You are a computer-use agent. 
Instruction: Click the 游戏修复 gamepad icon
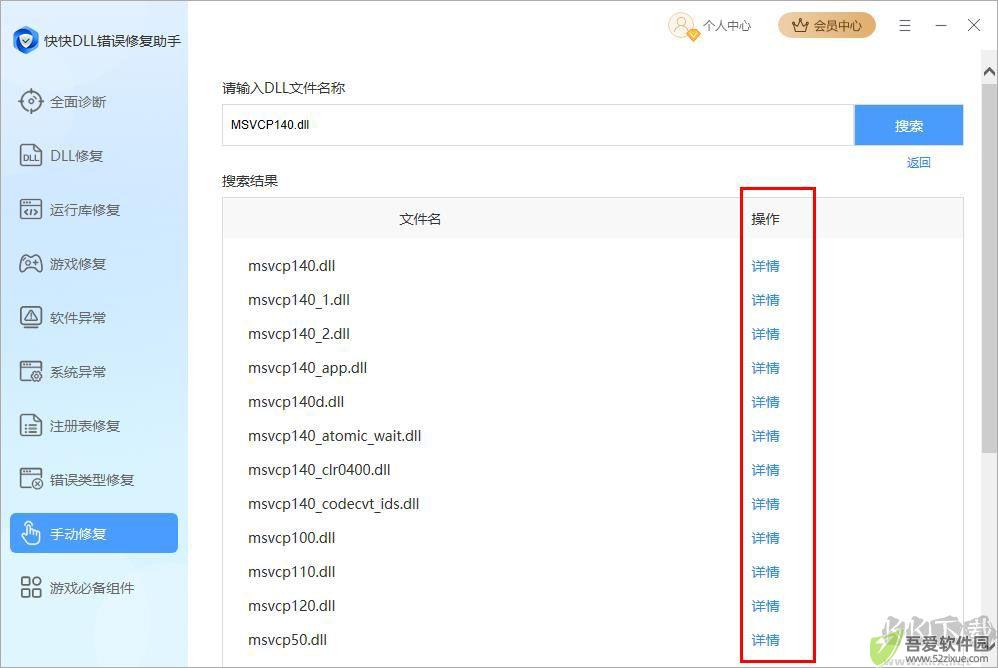point(31,263)
